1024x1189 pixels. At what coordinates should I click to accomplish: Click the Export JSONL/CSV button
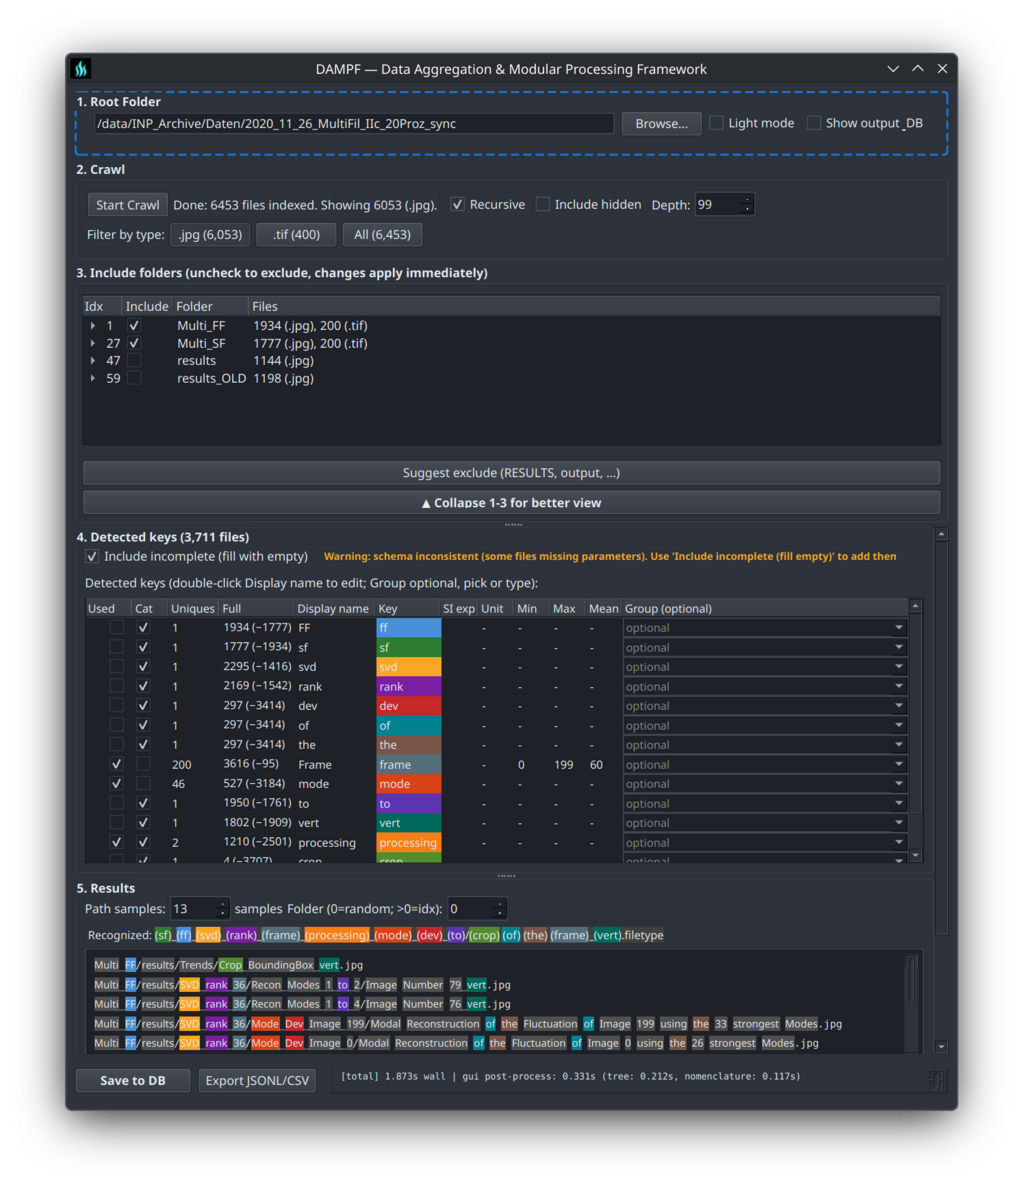coord(257,1081)
